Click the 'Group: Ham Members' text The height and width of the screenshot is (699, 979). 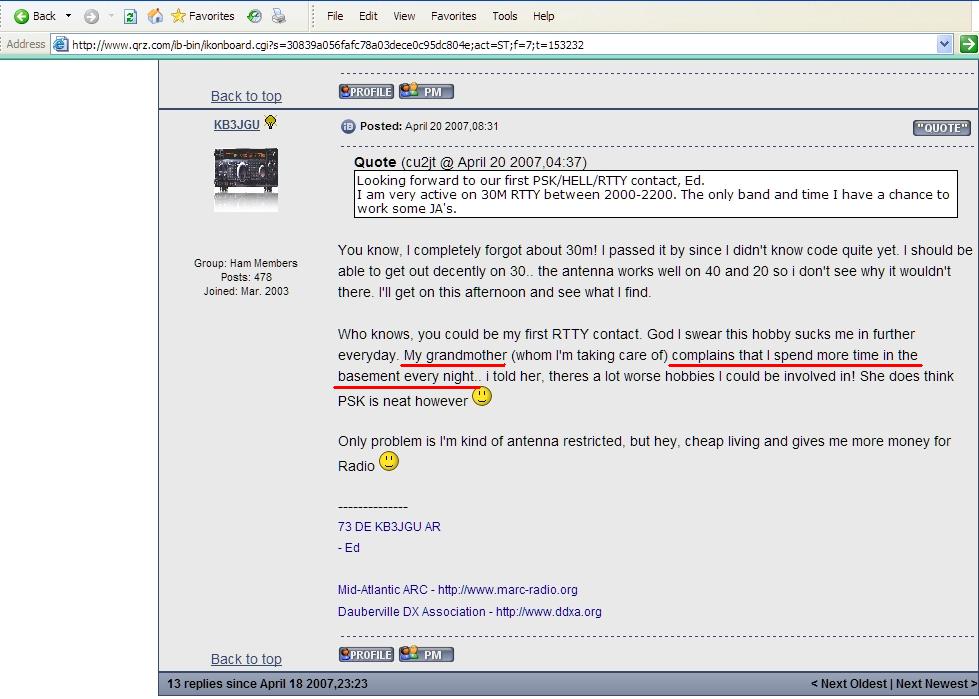tap(246, 263)
